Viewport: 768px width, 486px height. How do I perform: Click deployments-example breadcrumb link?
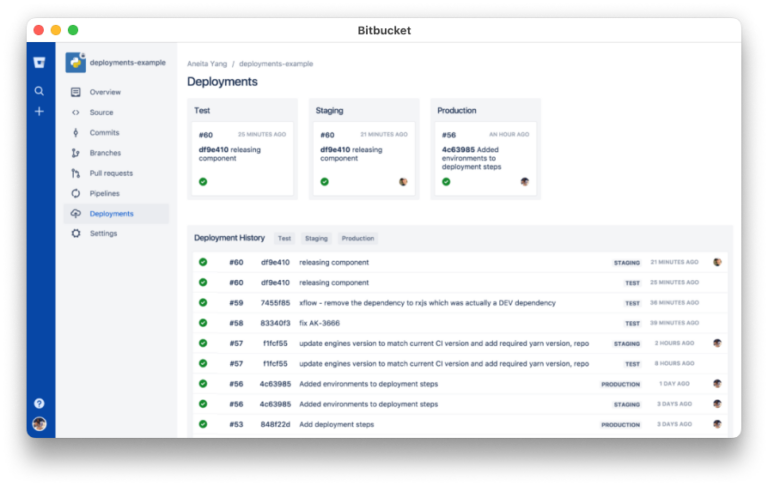click(276, 64)
